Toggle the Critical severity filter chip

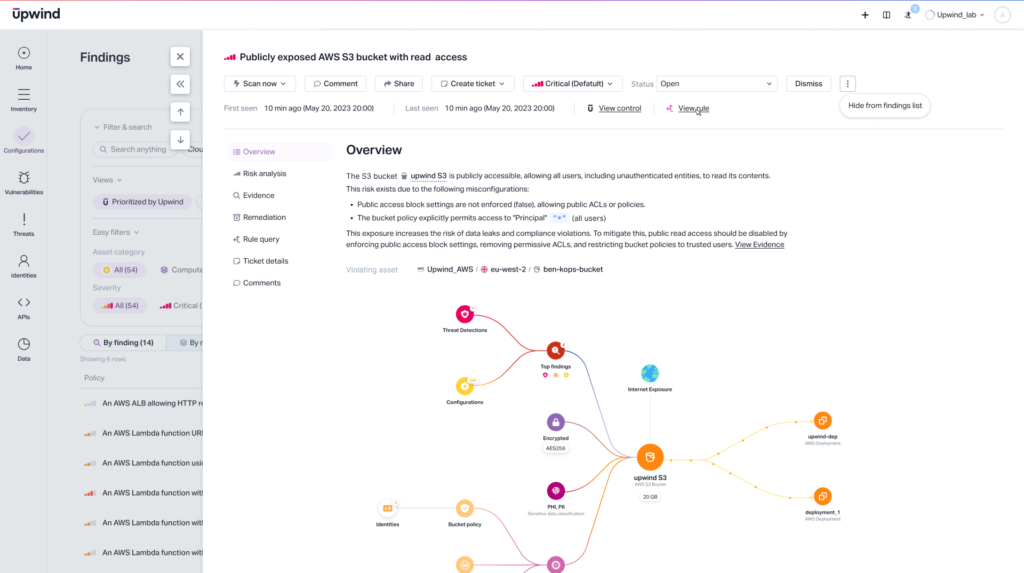(x=180, y=305)
